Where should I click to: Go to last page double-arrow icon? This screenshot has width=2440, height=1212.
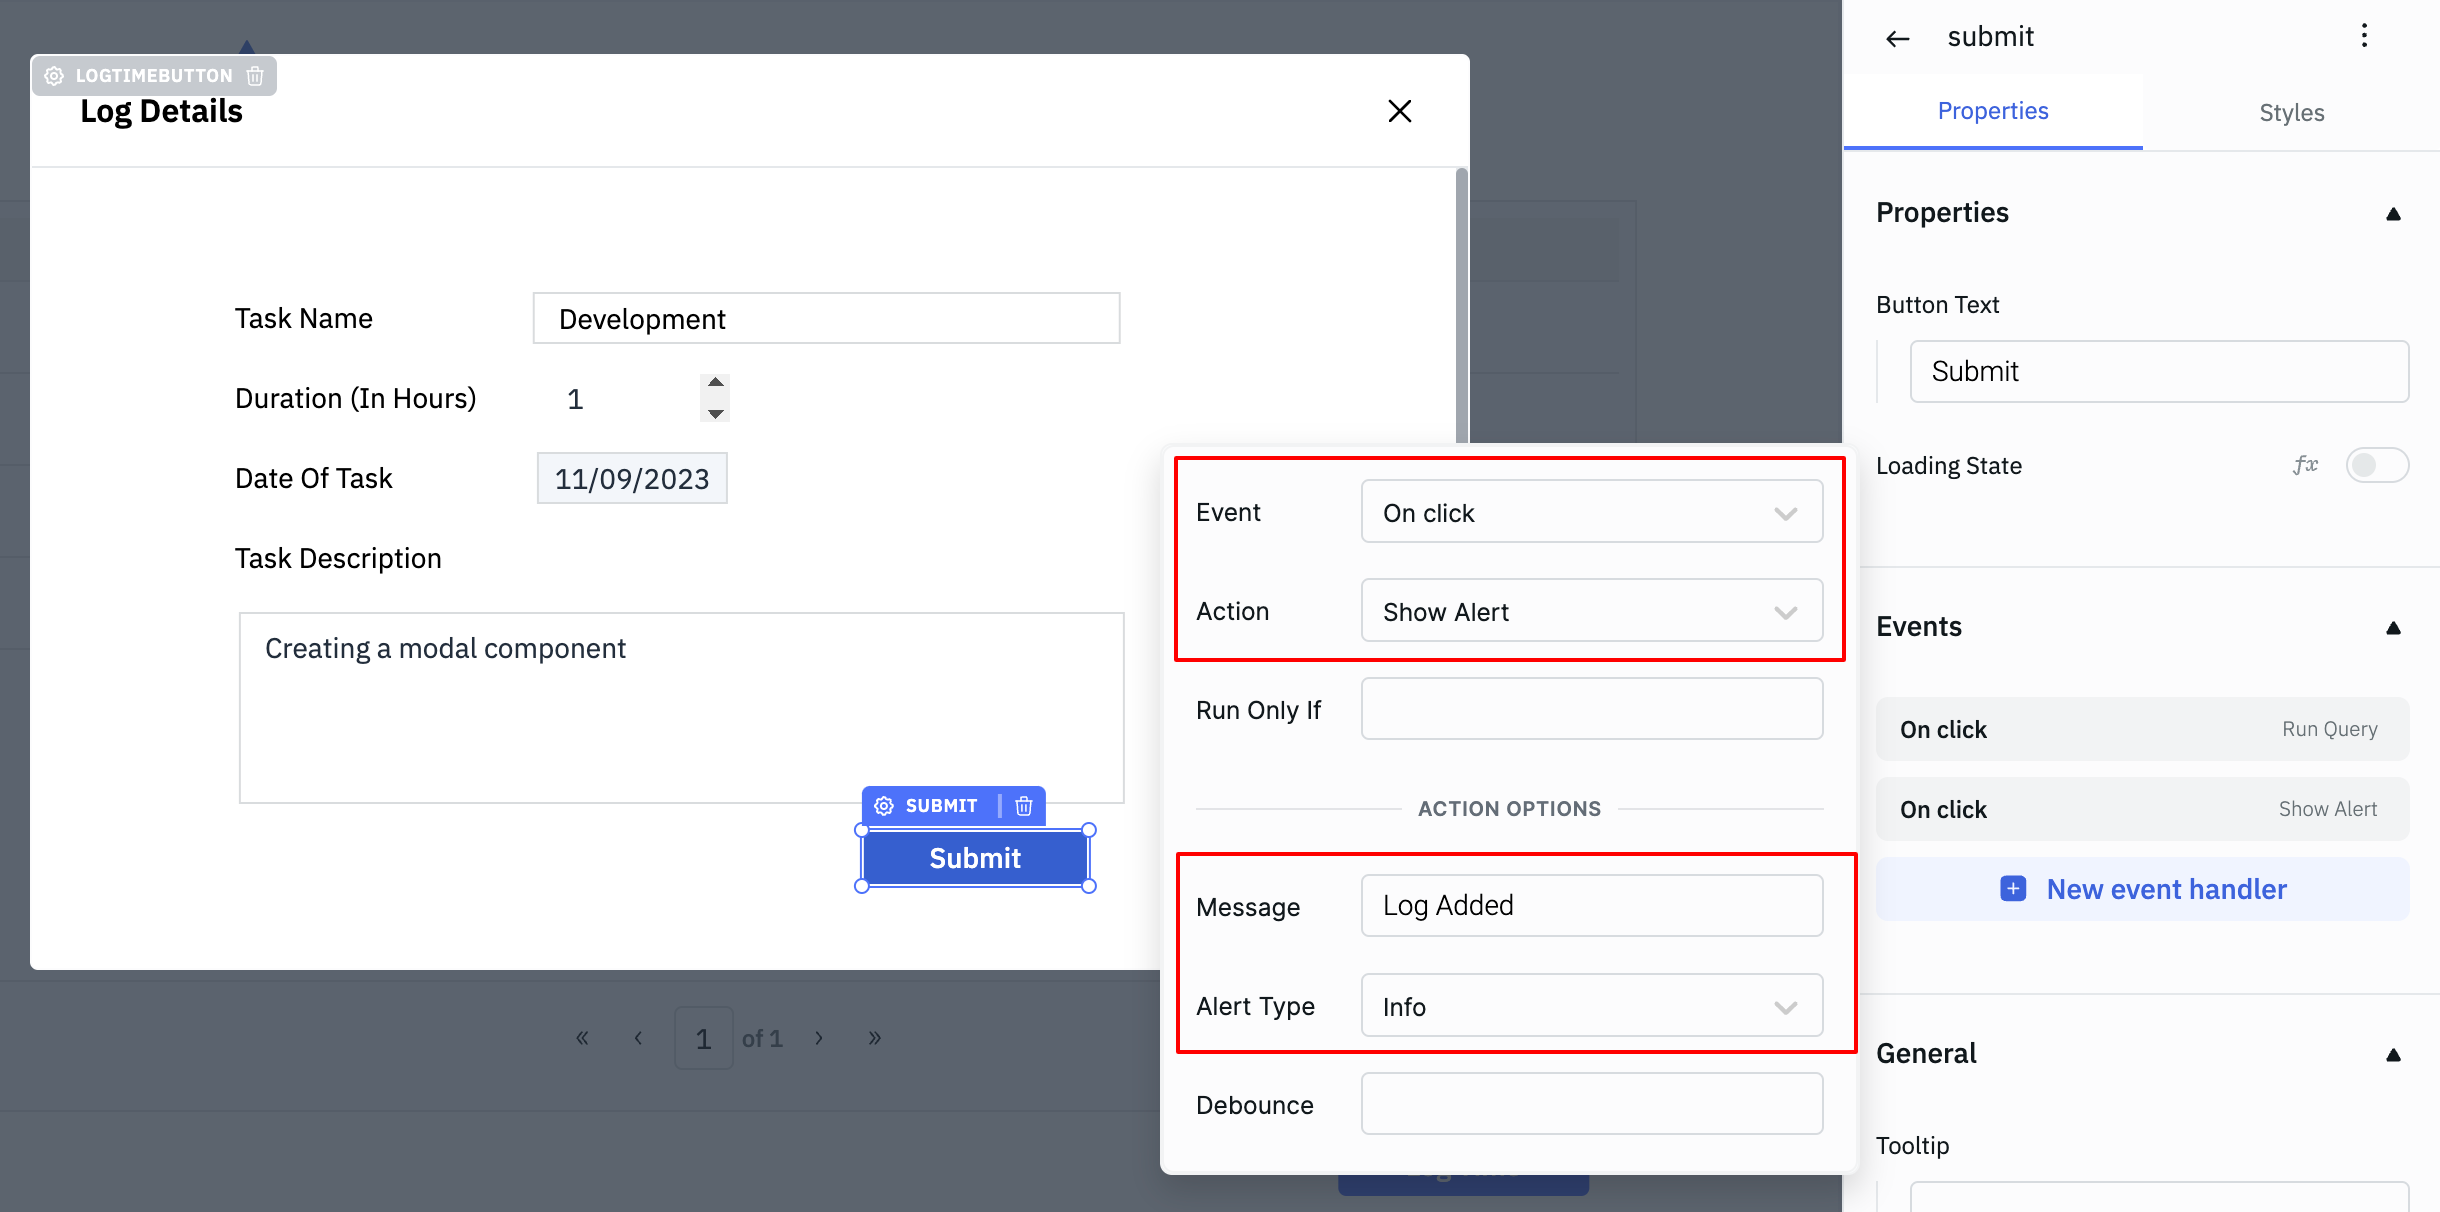(875, 1038)
